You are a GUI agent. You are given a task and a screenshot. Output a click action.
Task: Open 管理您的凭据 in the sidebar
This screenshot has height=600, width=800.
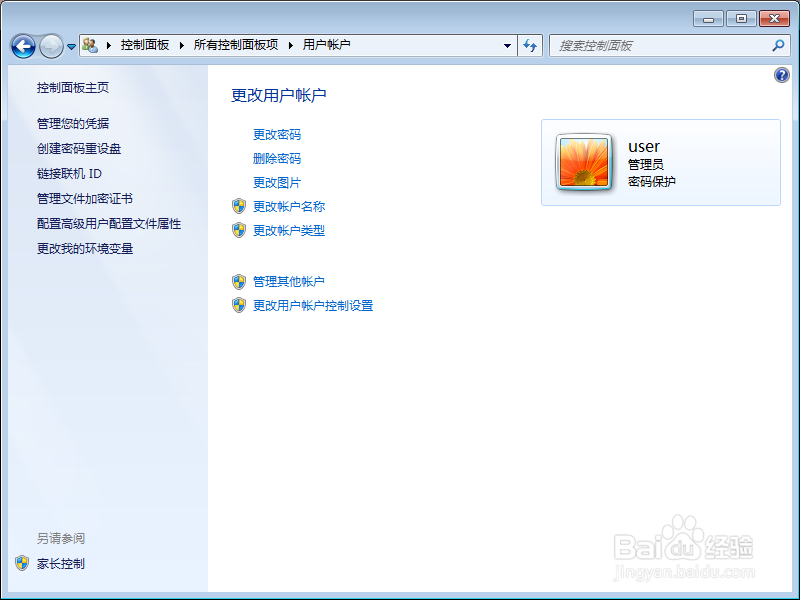pos(73,123)
